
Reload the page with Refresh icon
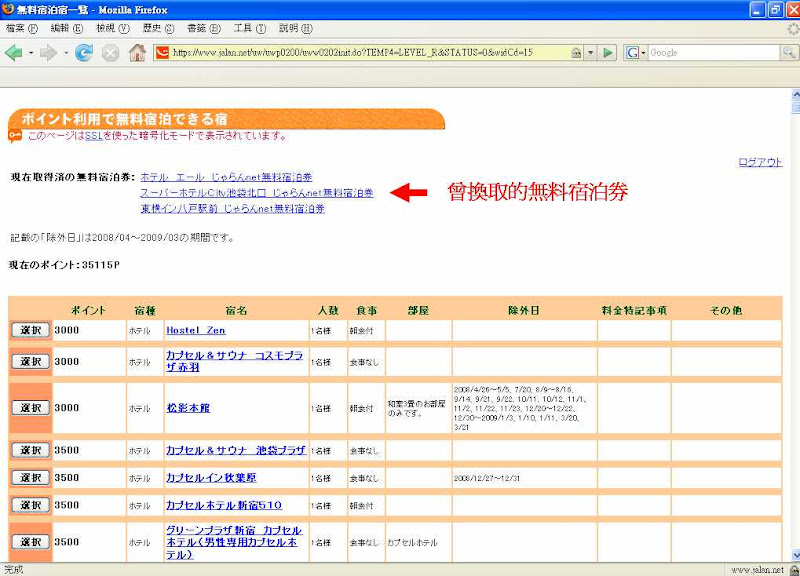[x=84, y=53]
